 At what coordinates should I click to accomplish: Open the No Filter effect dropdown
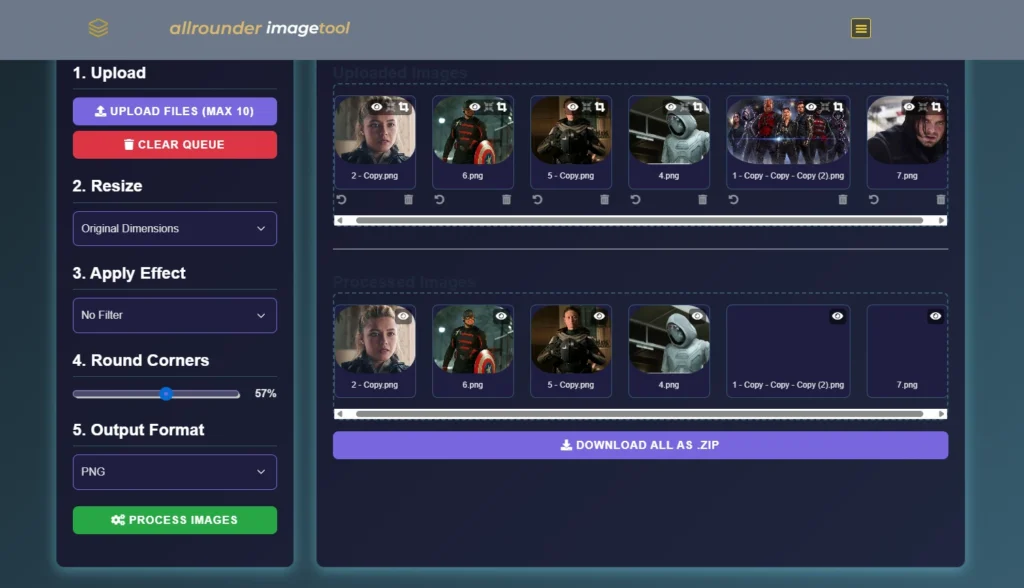click(174, 316)
